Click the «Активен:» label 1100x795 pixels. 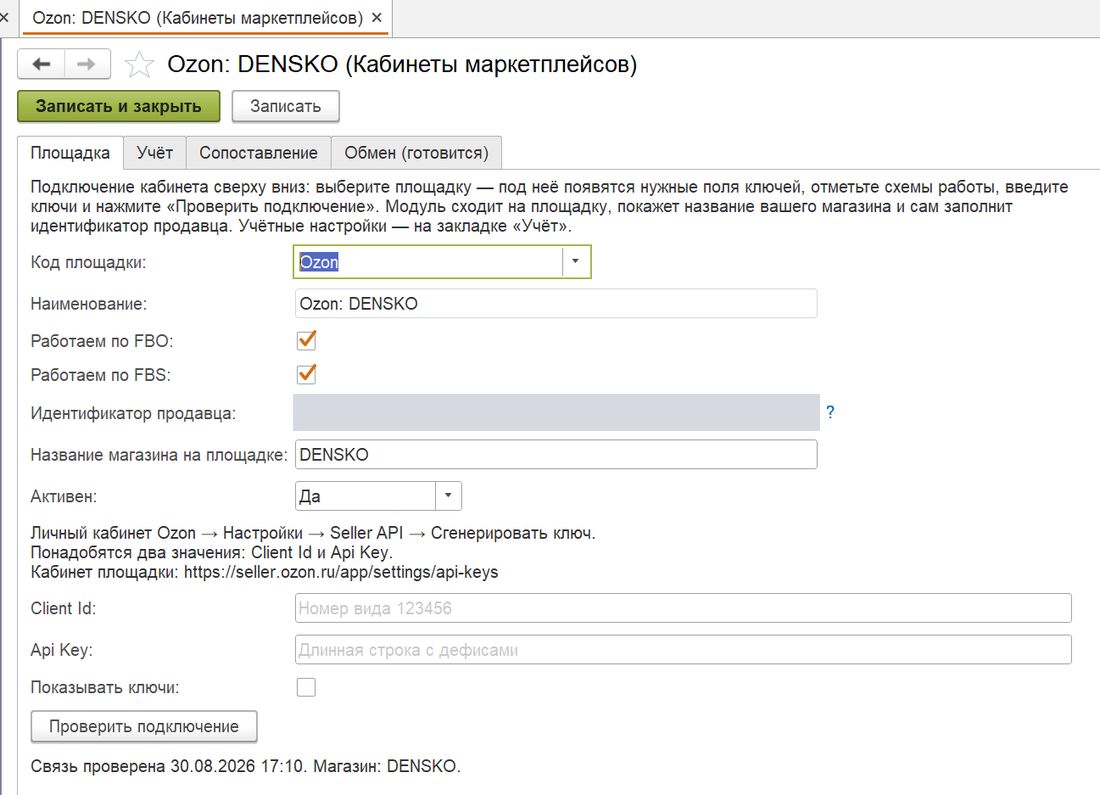[x=64, y=496]
